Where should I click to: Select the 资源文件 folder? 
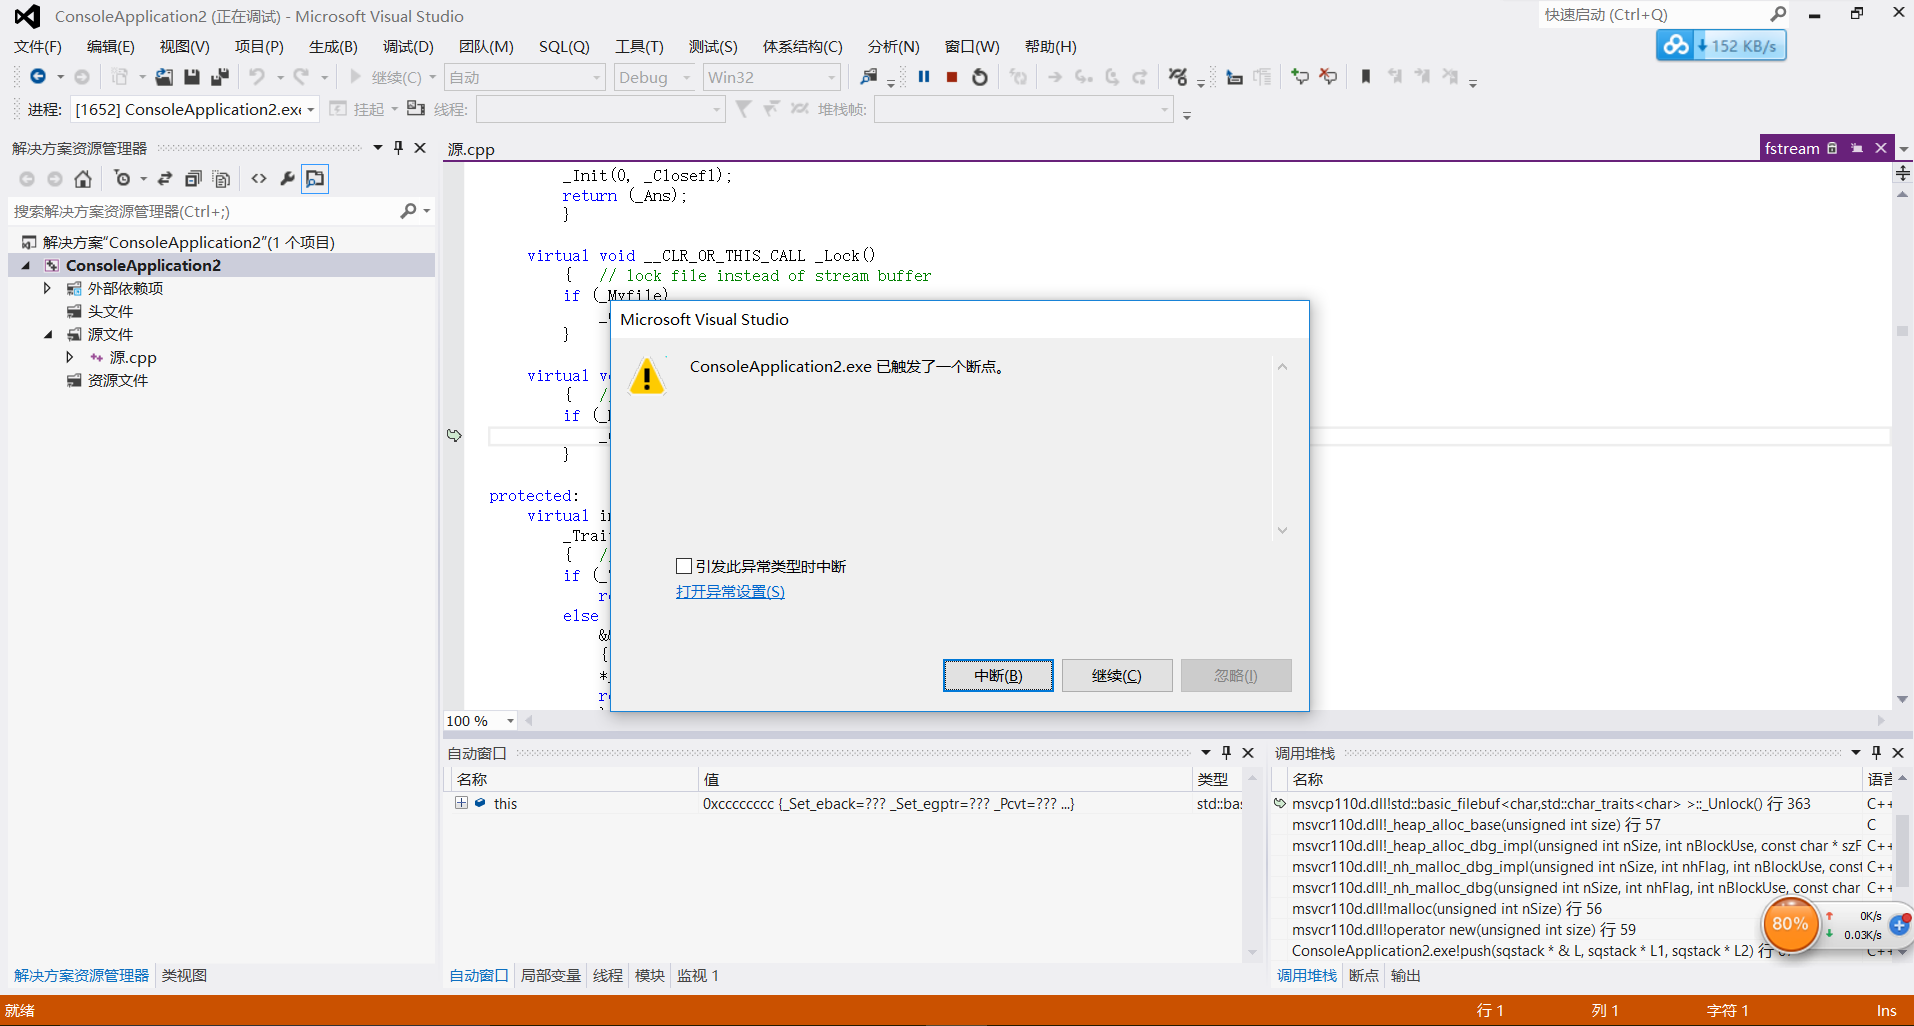click(117, 380)
